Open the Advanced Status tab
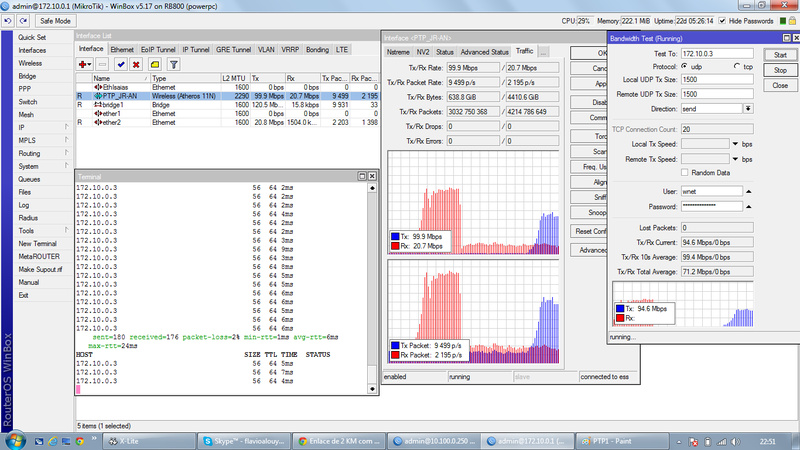The width and height of the screenshot is (800, 450). click(485, 51)
